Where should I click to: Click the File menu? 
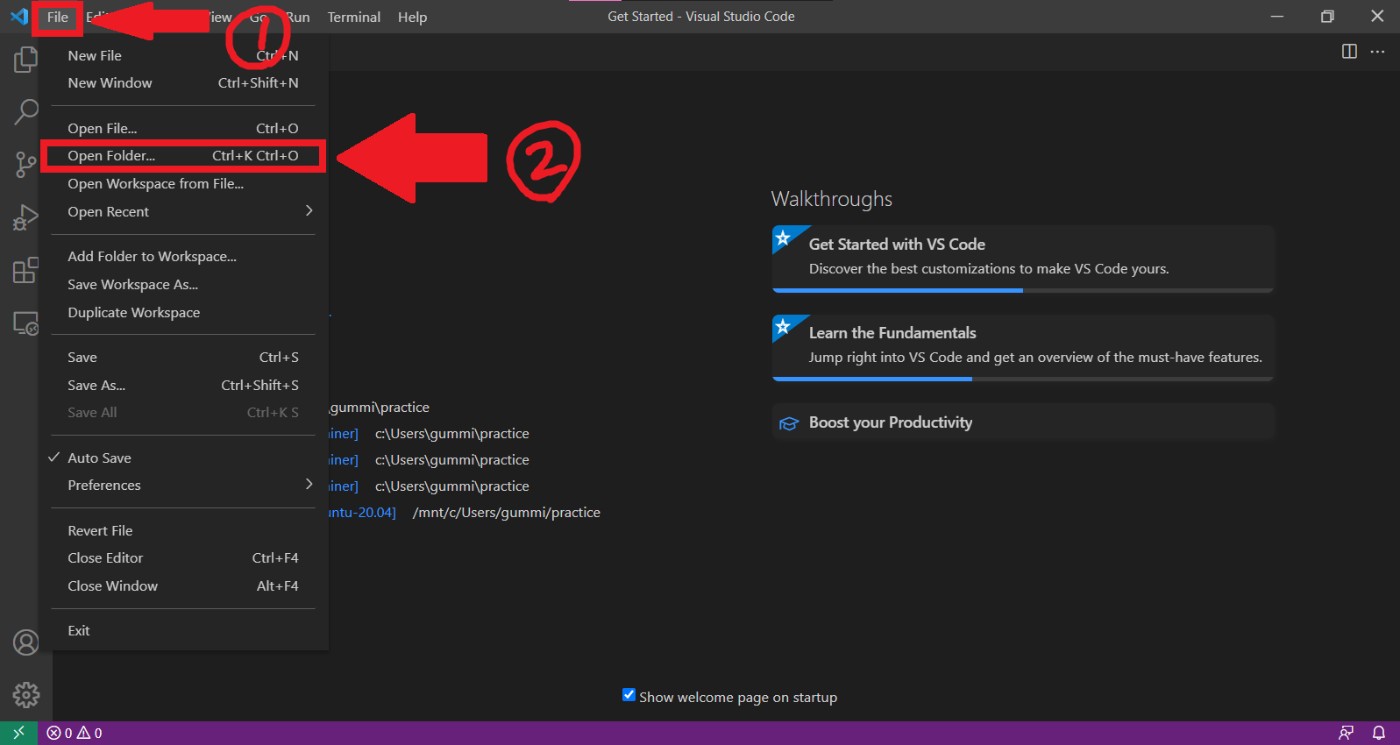[x=57, y=17]
